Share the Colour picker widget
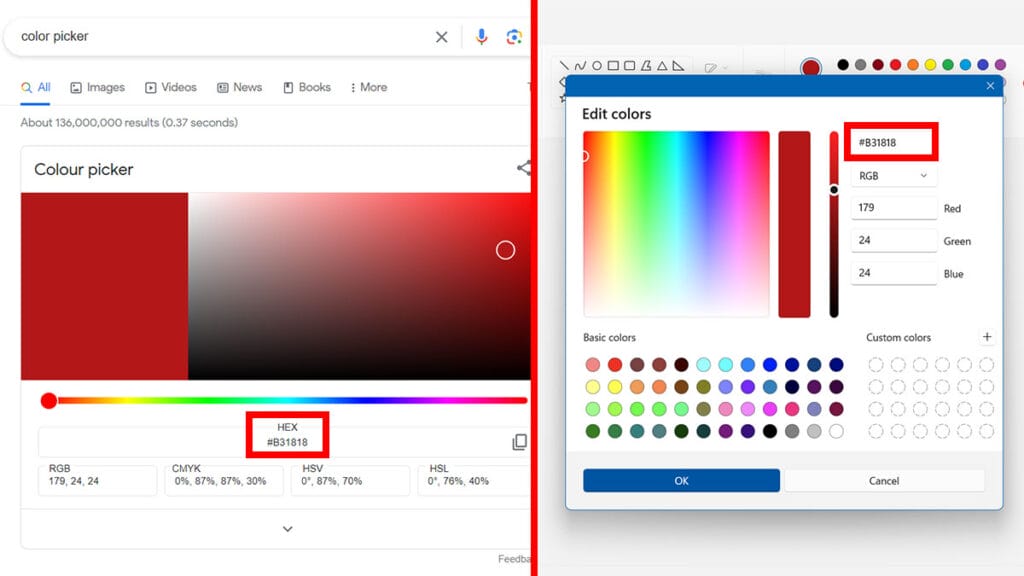Image resolution: width=1024 pixels, height=576 pixels. tap(523, 168)
